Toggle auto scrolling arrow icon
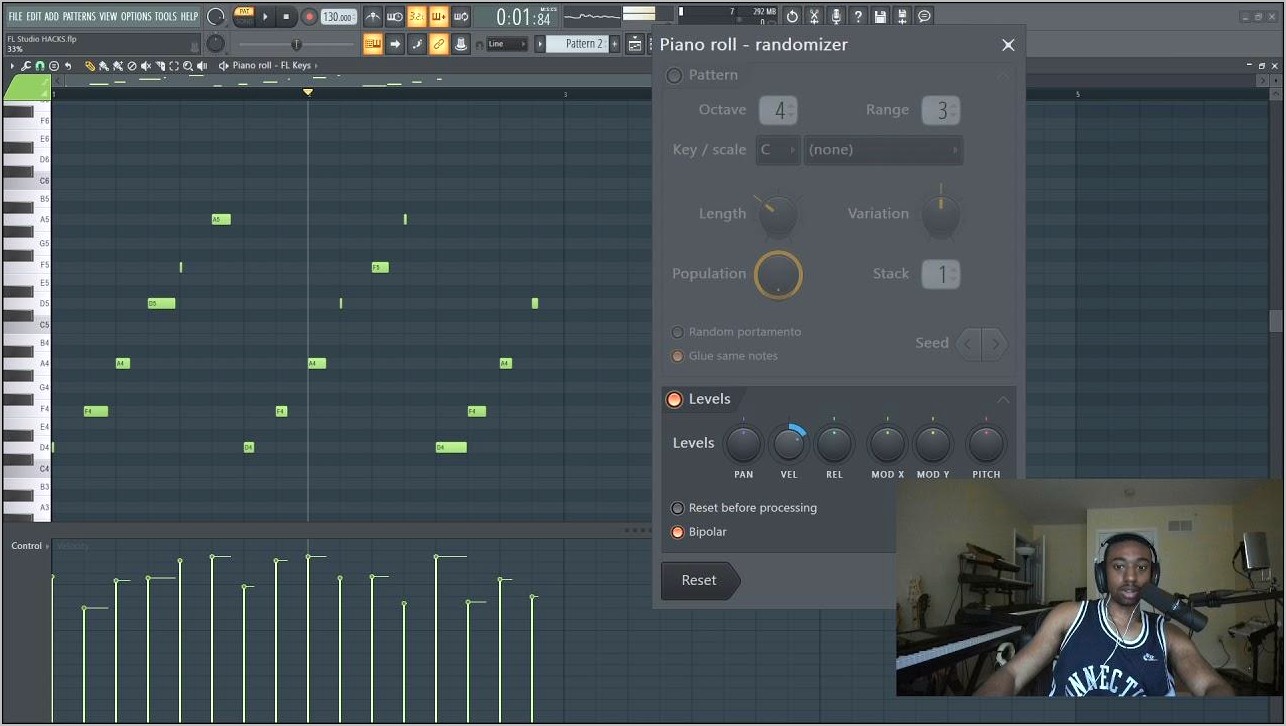This screenshot has height=726, width=1286. coord(394,44)
